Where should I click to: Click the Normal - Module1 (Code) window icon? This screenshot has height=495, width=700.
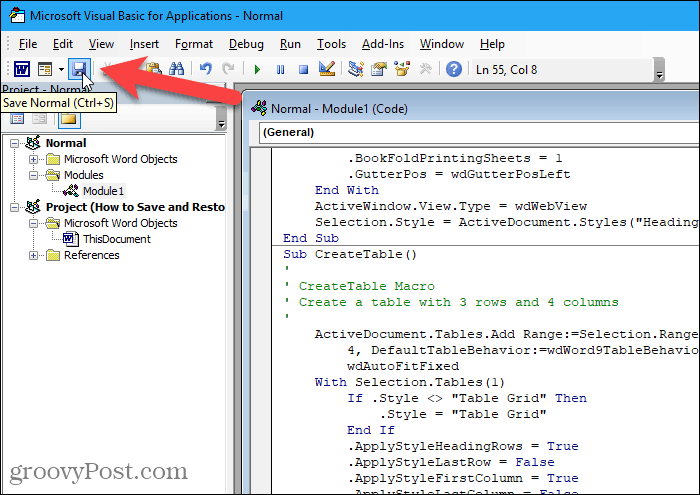point(259,108)
